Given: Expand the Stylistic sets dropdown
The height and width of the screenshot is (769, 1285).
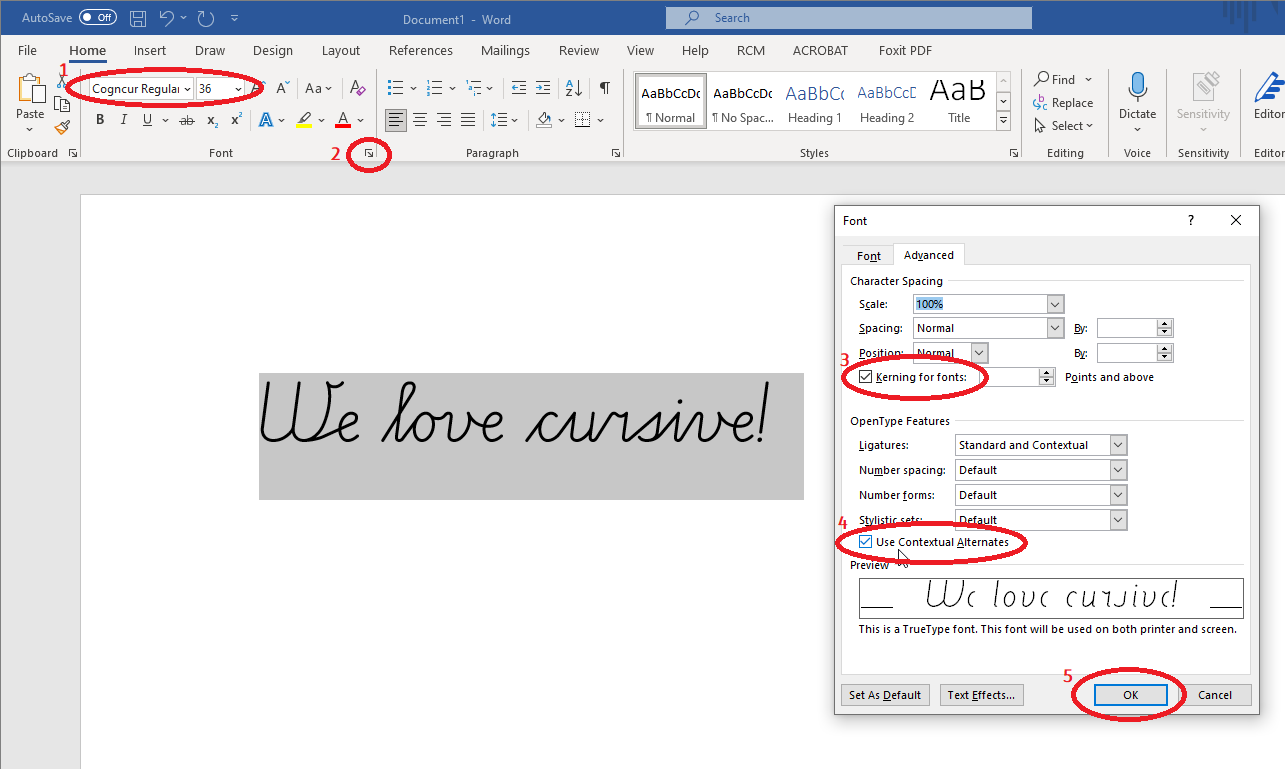Looking at the screenshot, I should pos(1118,520).
